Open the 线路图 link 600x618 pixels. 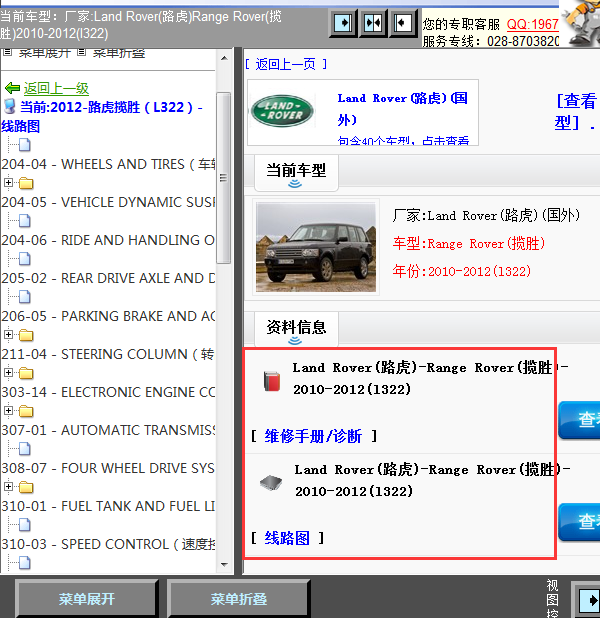(x=287, y=538)
